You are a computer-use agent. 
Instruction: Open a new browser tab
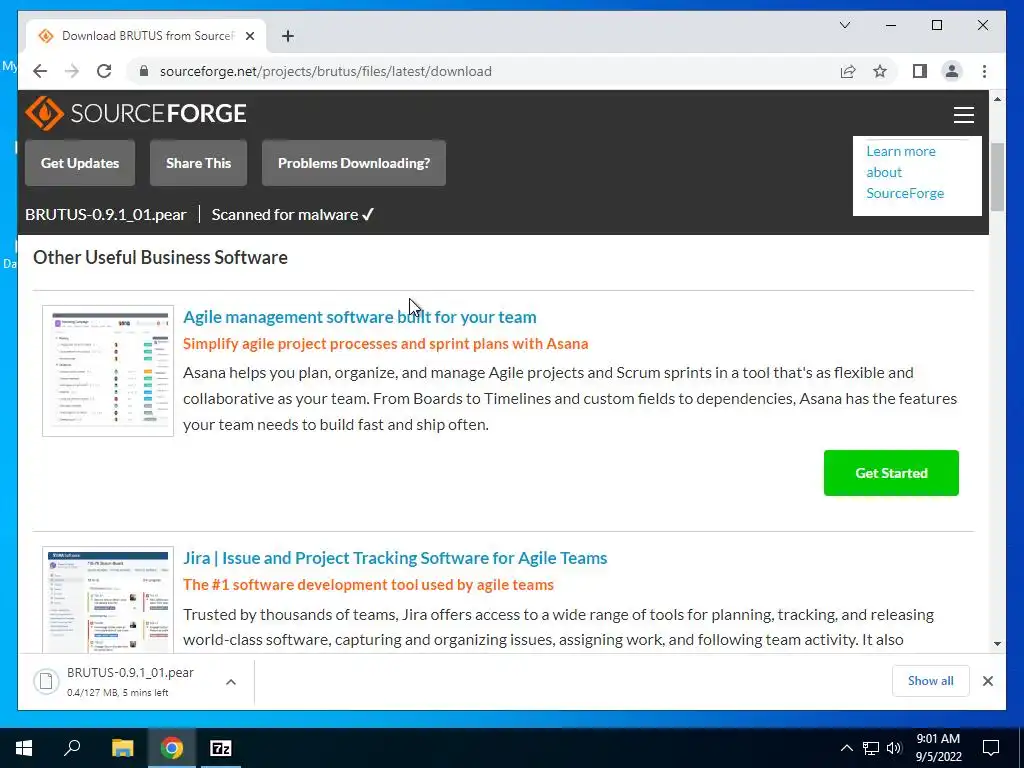(x=288, y=36)
